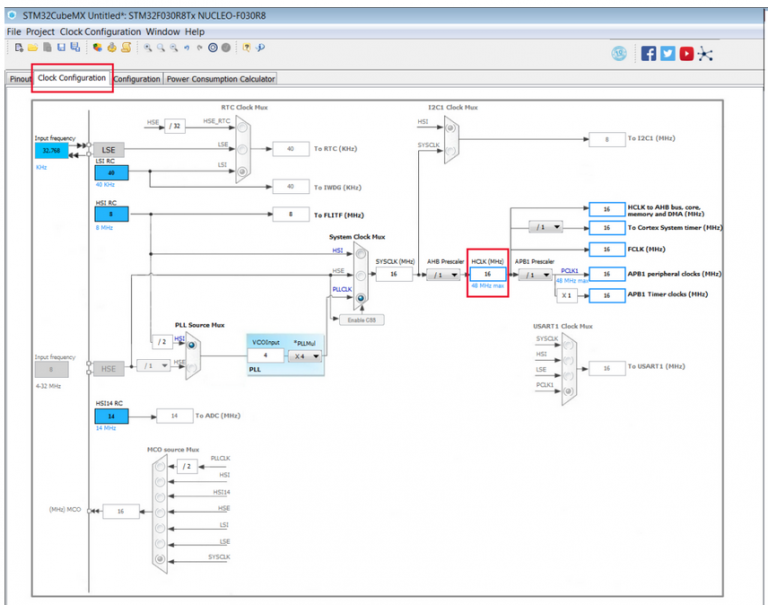Select LSI in RTC Clock Mux
This screenshot has width=768, height=605.
242,171
